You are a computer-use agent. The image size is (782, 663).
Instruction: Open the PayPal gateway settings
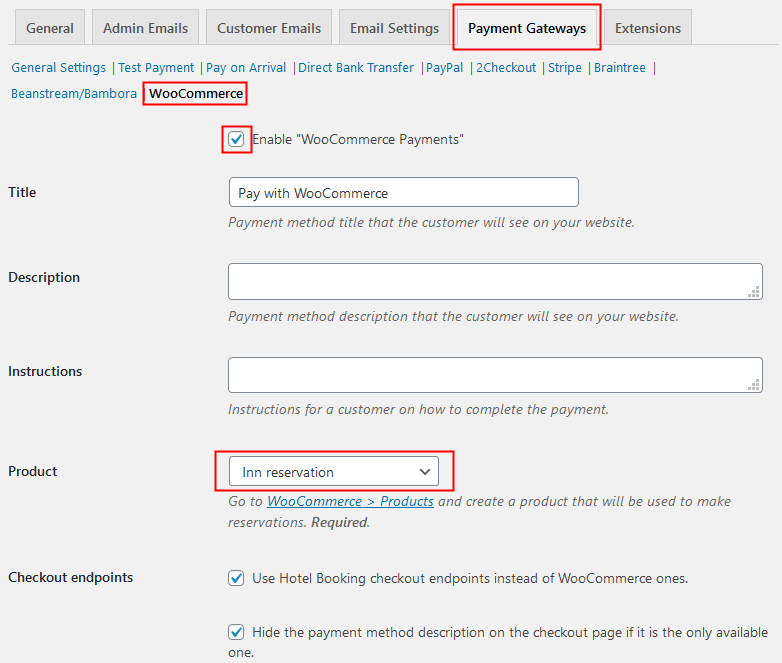coord(445,68)
